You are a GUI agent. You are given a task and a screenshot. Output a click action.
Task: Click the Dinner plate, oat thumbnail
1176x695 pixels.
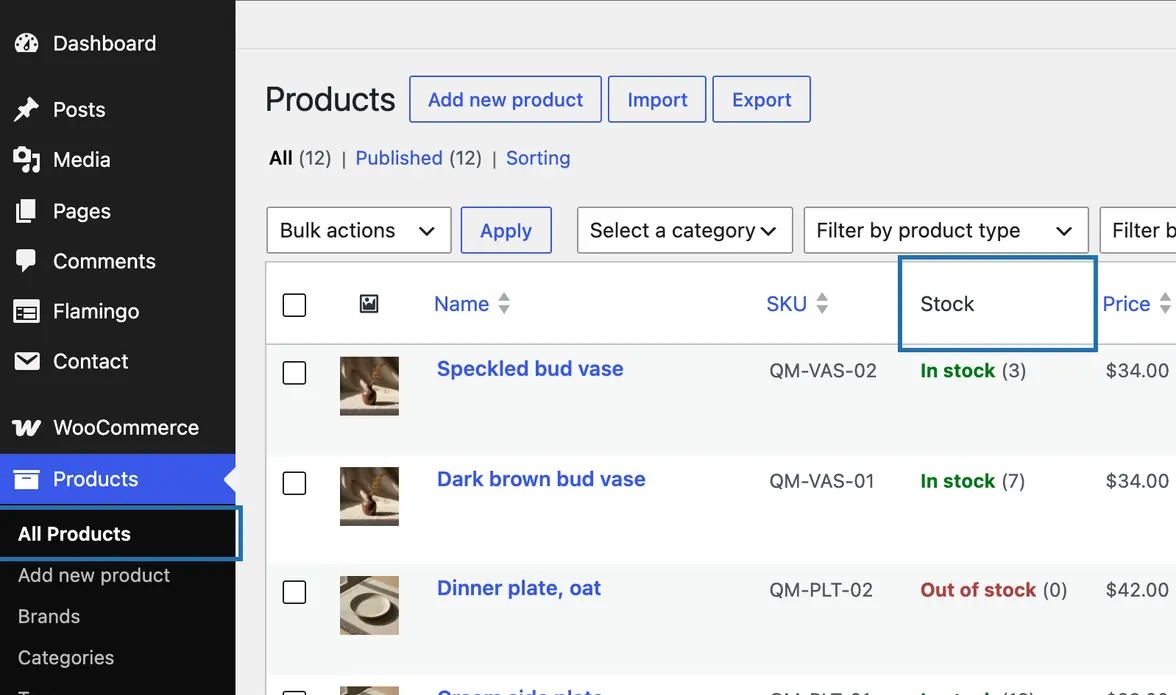[369, 605]
